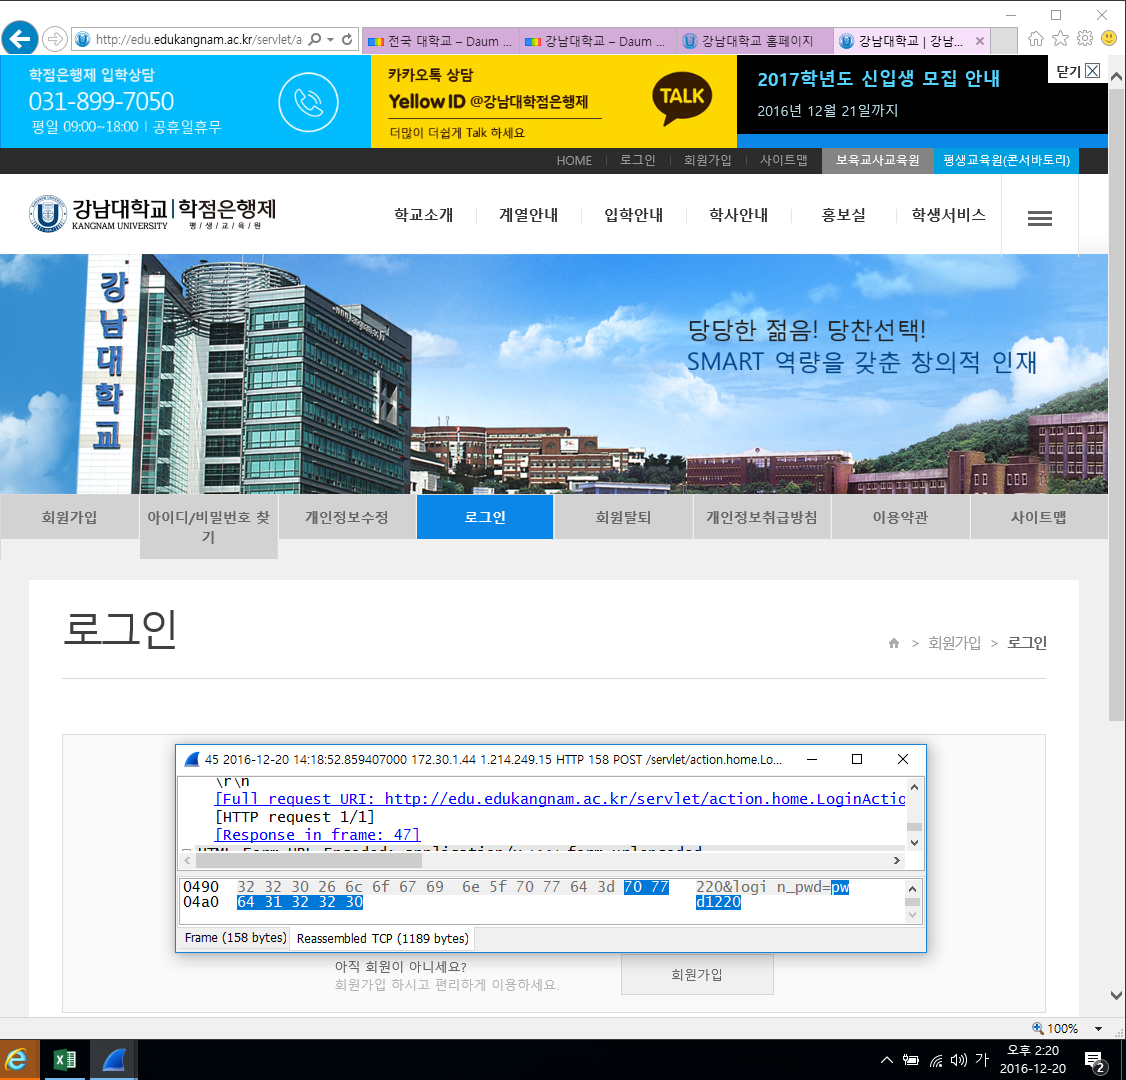Select the Frame (158 bytes) tab
The width and height of the screenshot is (1126, 1080).
[x=235, y=938]
